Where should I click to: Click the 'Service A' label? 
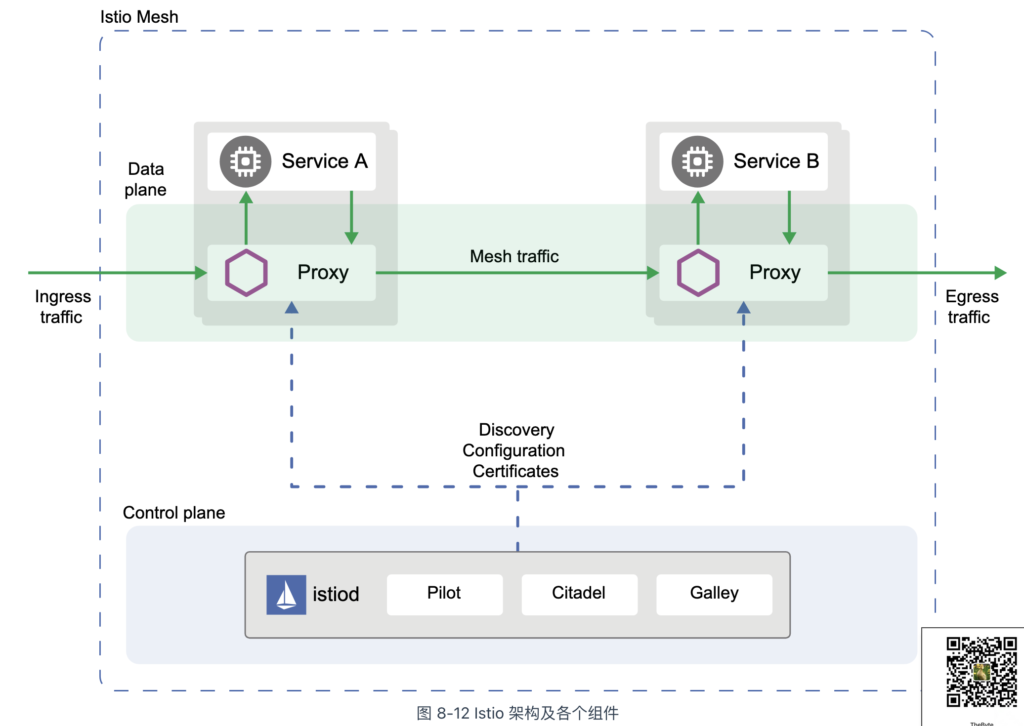pyautogui.click(x=325, y=161)
